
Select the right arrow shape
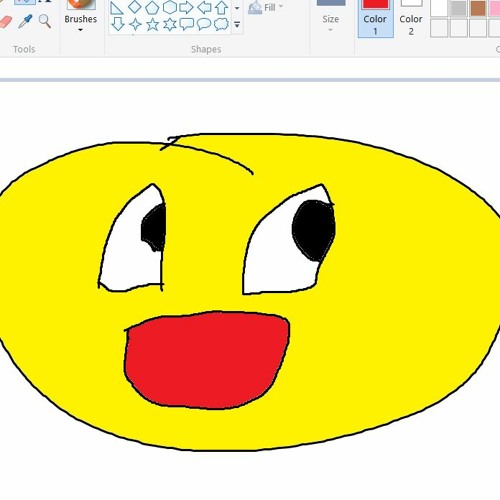click(186, 7)
